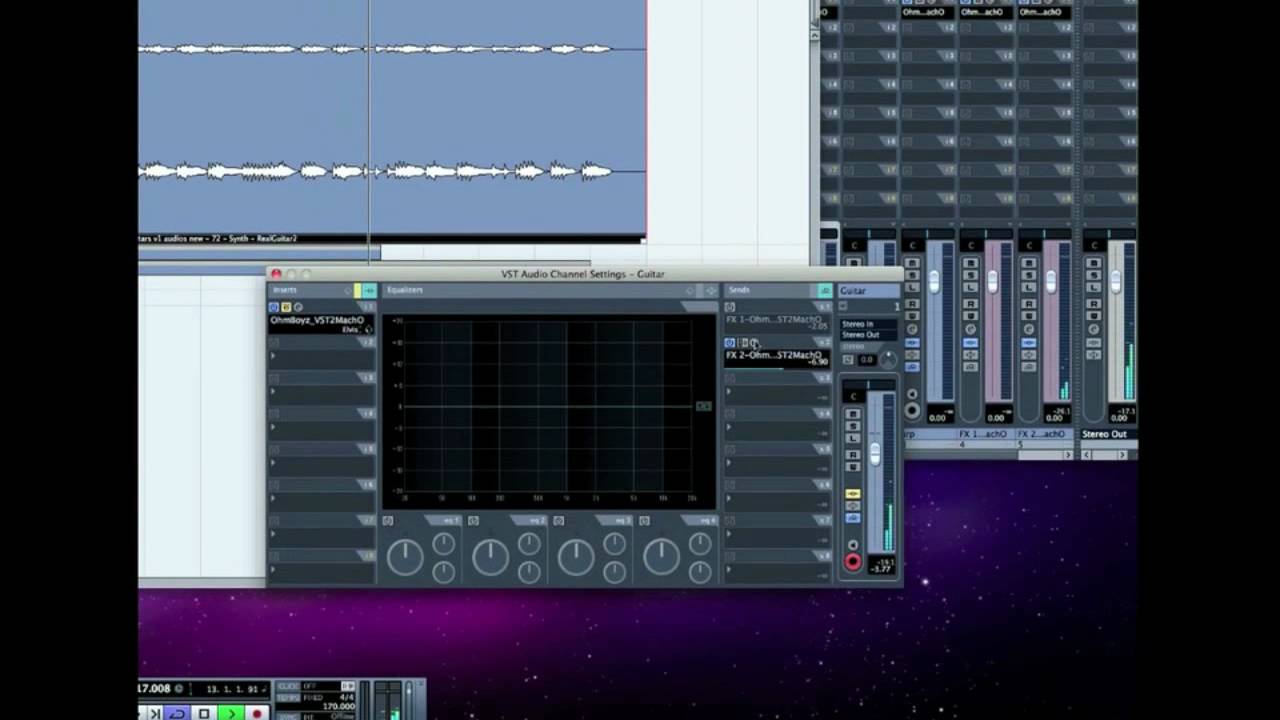The width and height of the screenshot is (1280, 720).
Task: Click the Guitar channel name field
Action: pyautogui.click(x=869, y=290)
